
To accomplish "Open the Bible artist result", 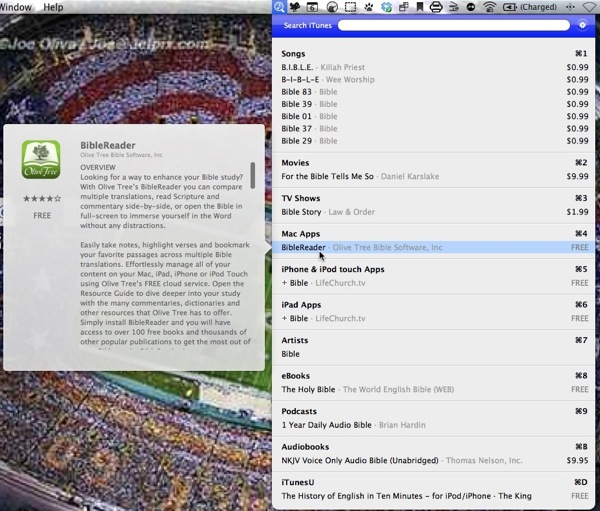I will point(434,354).
